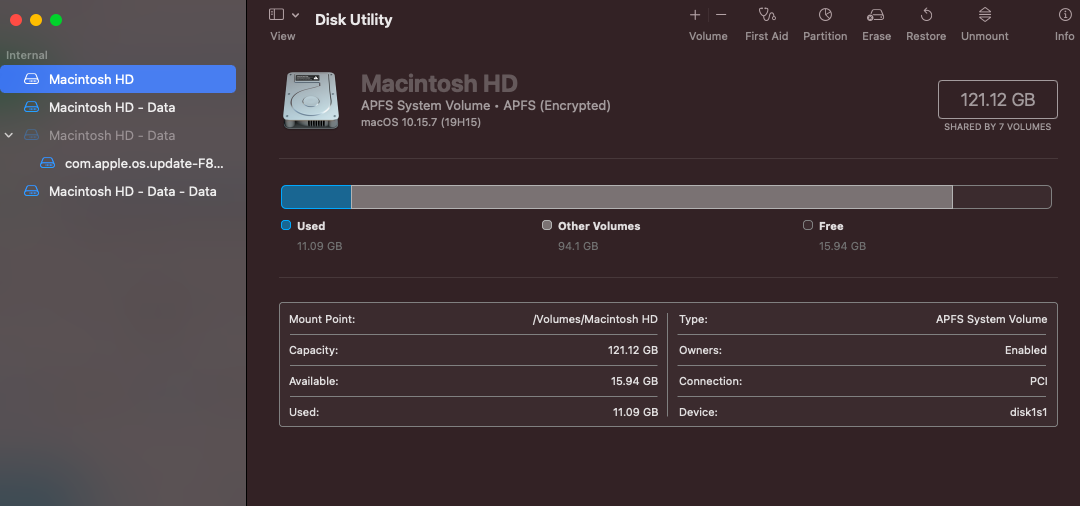
Task: Click the remove volume minus icon
Action: [721, 14]
